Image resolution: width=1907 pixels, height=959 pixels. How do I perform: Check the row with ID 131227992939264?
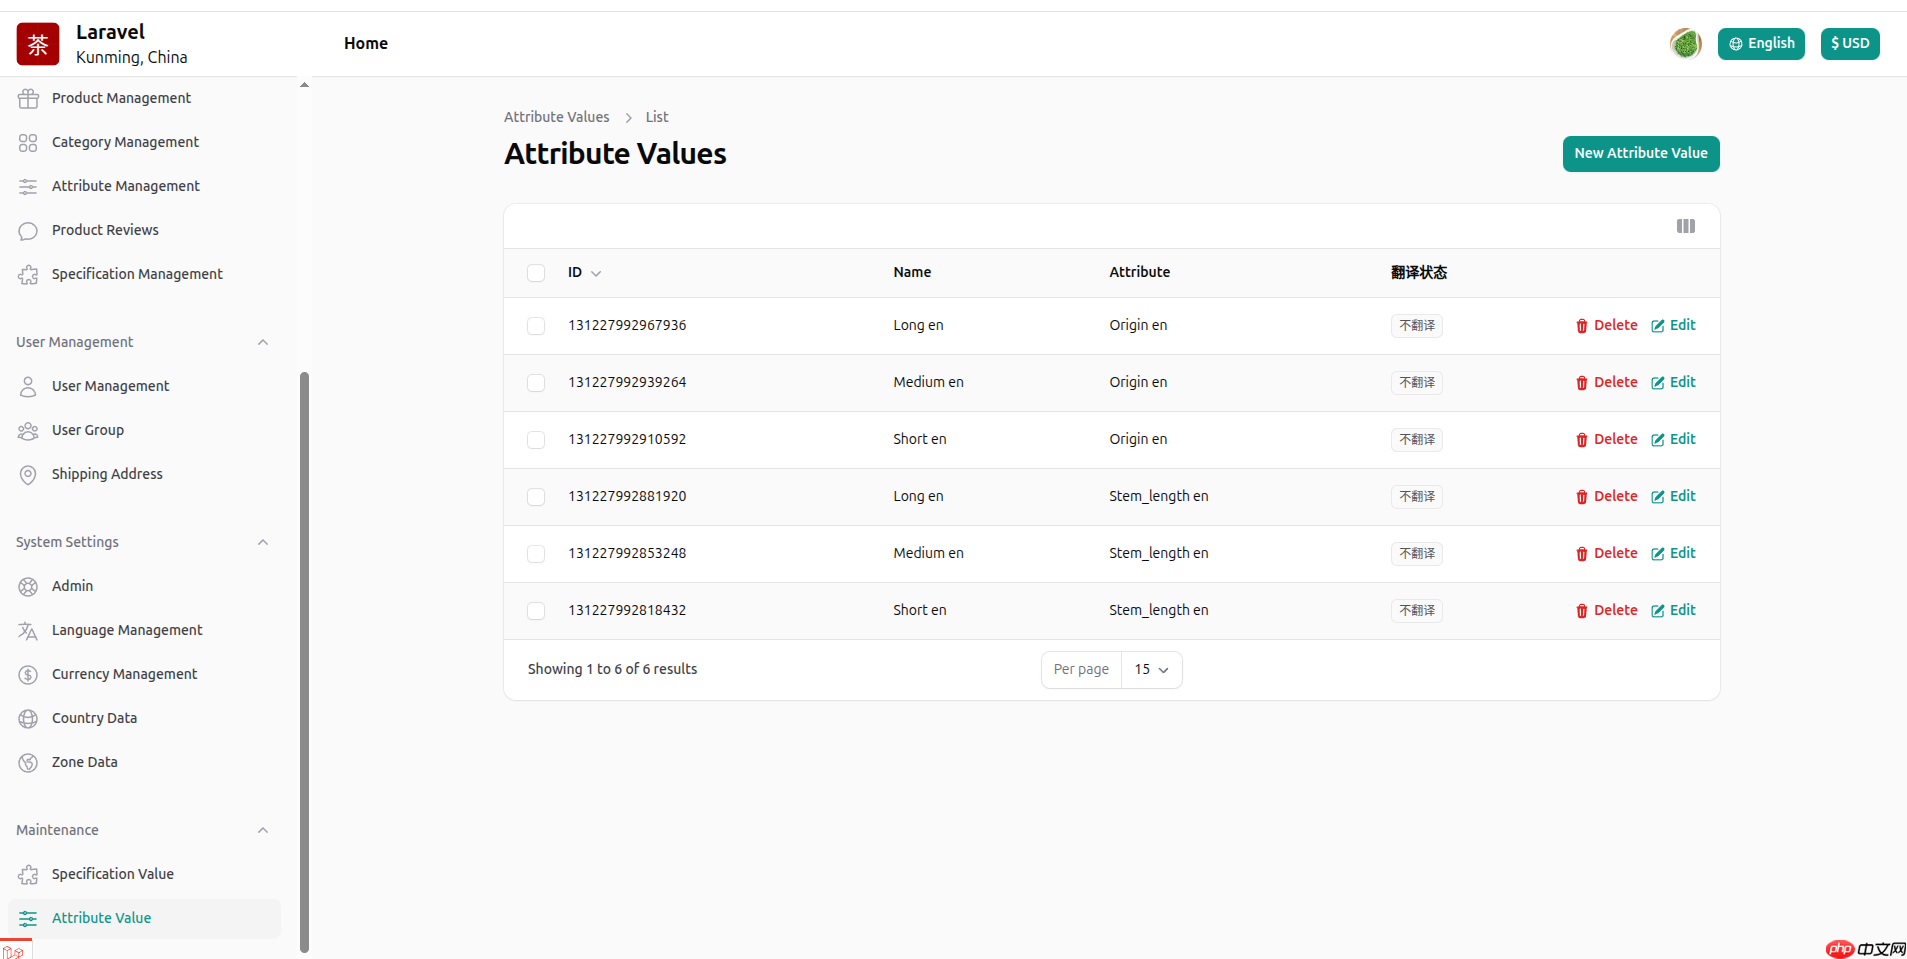(x=536, y=383)
